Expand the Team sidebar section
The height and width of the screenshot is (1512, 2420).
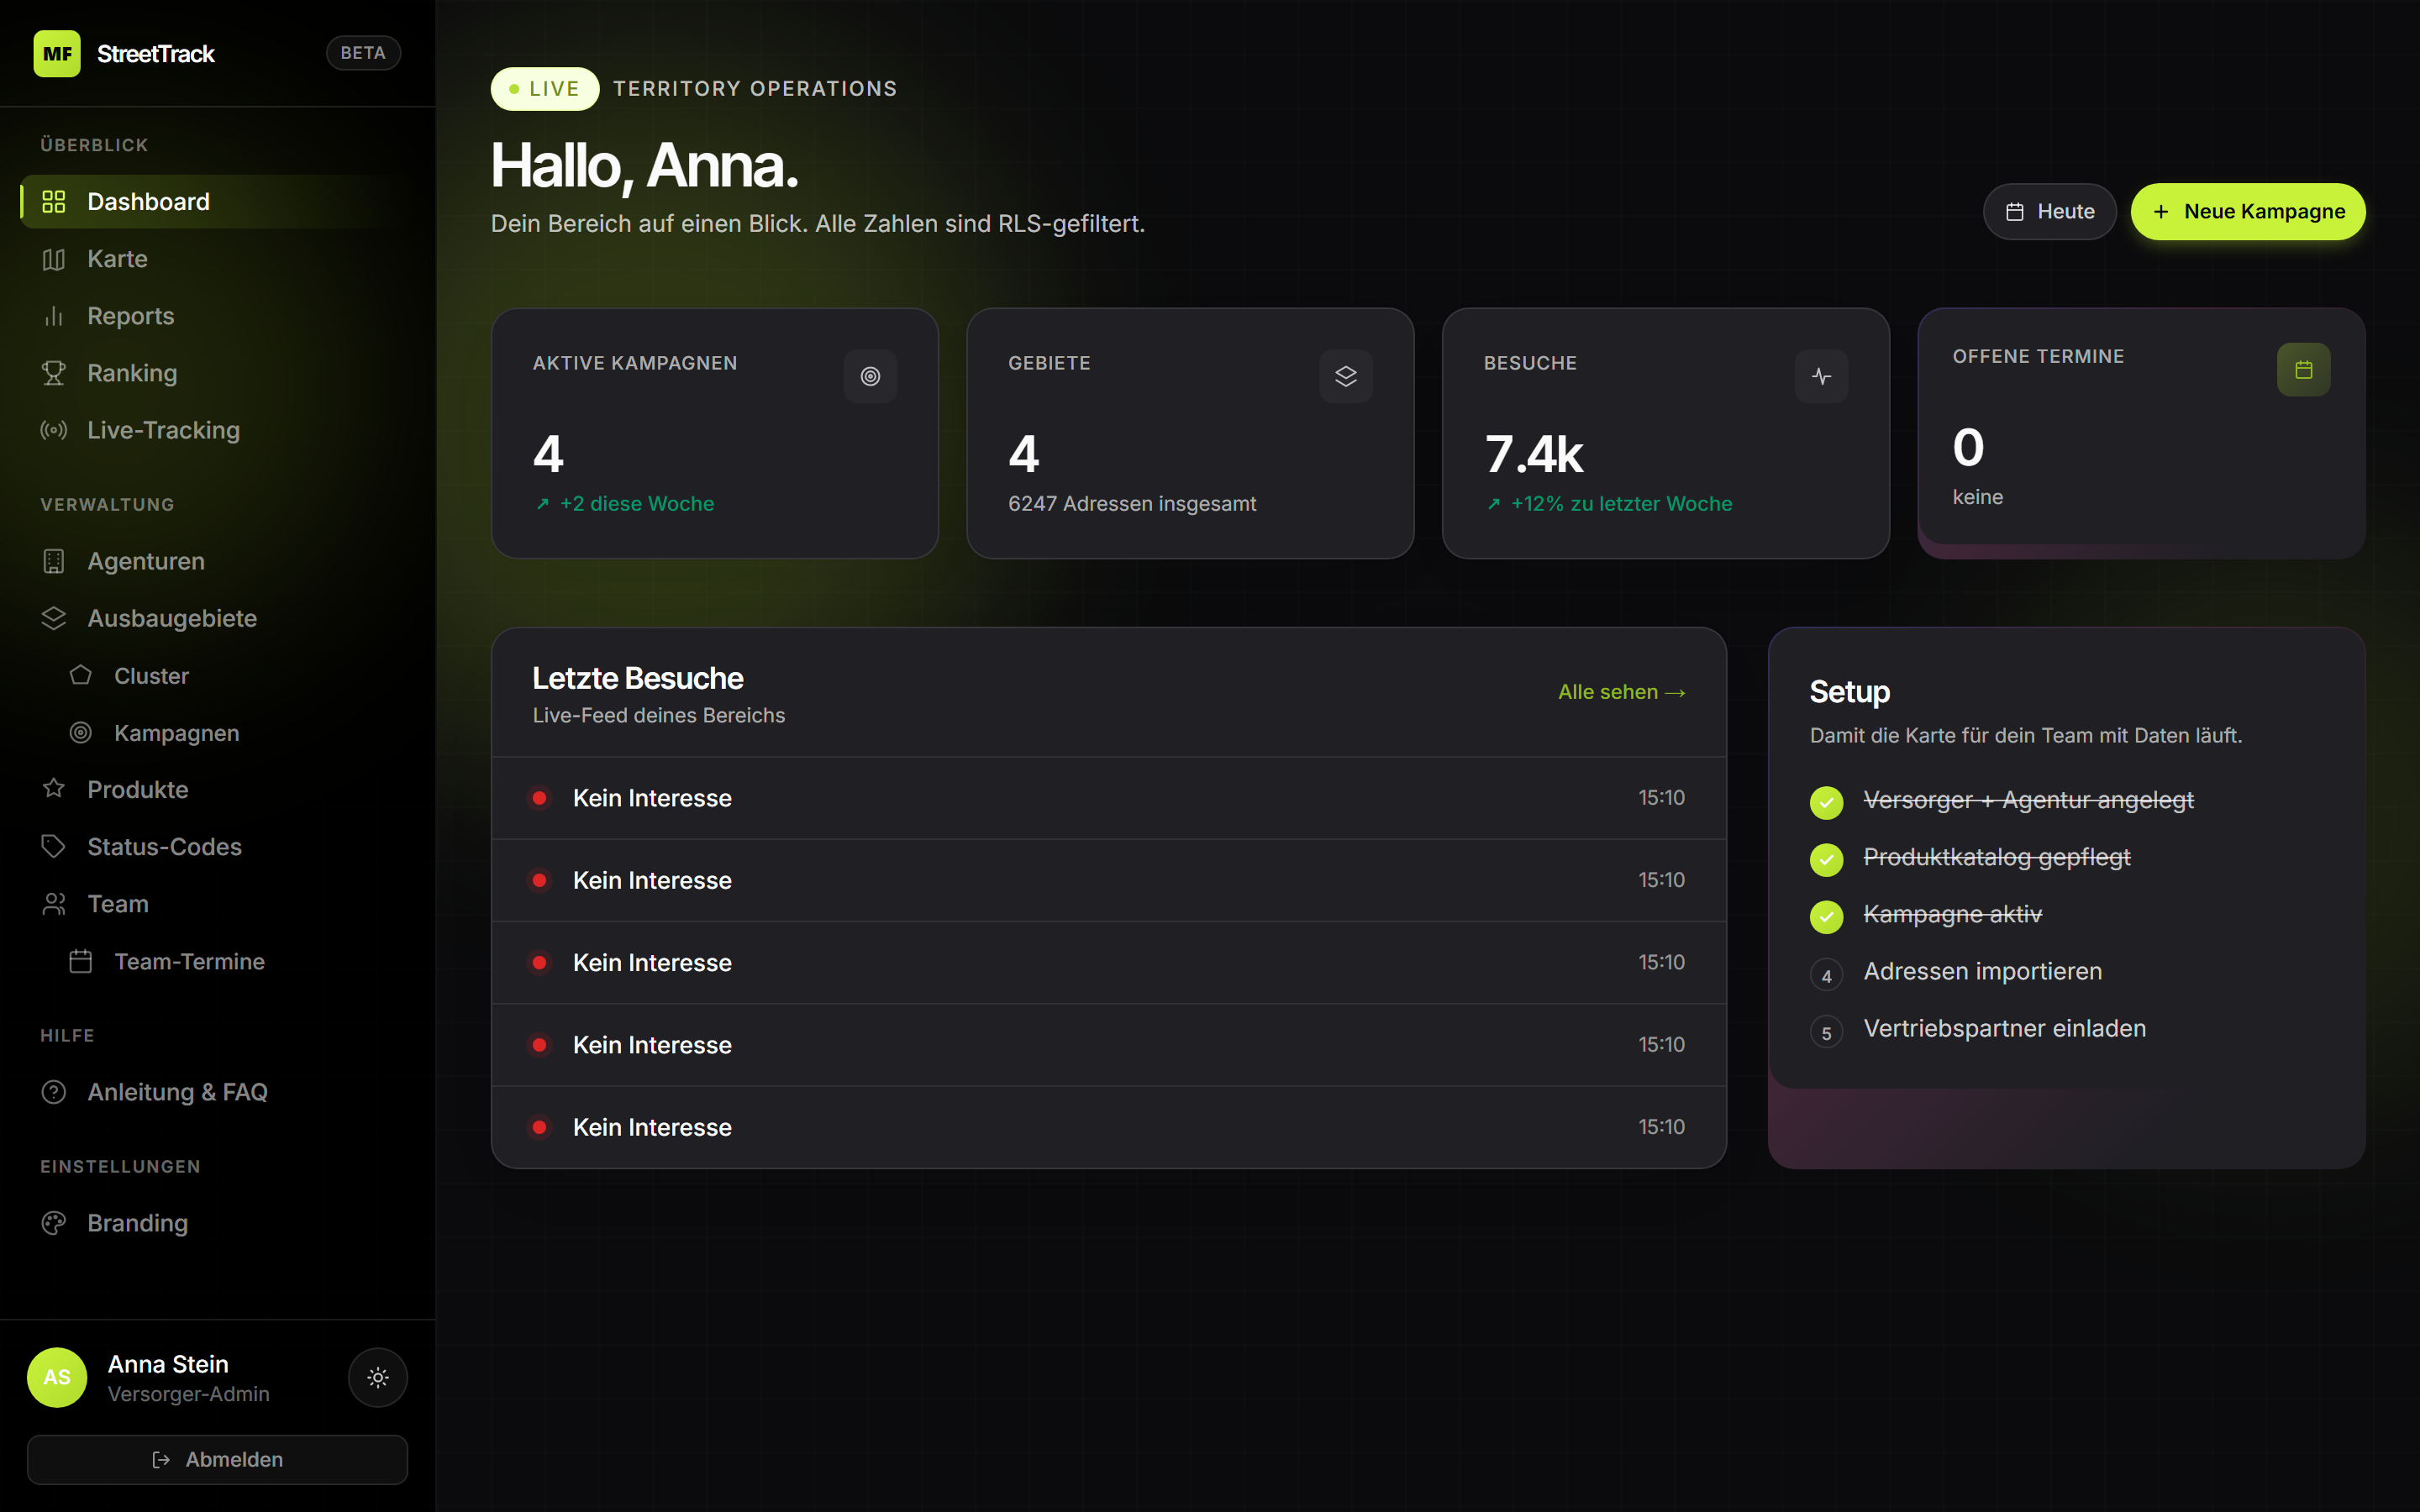tap(118, 904)
